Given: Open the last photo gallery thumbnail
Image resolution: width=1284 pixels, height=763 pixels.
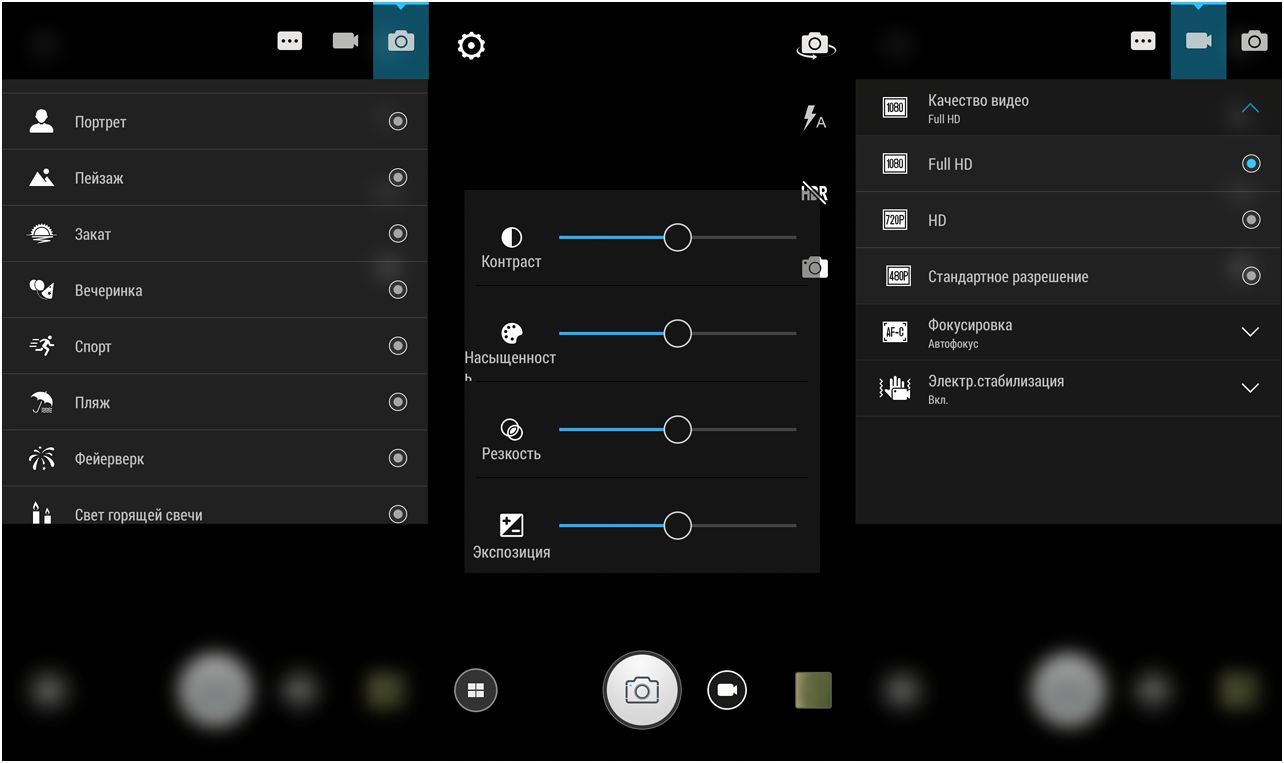Looking at the screenshot, I should point(813,690).
